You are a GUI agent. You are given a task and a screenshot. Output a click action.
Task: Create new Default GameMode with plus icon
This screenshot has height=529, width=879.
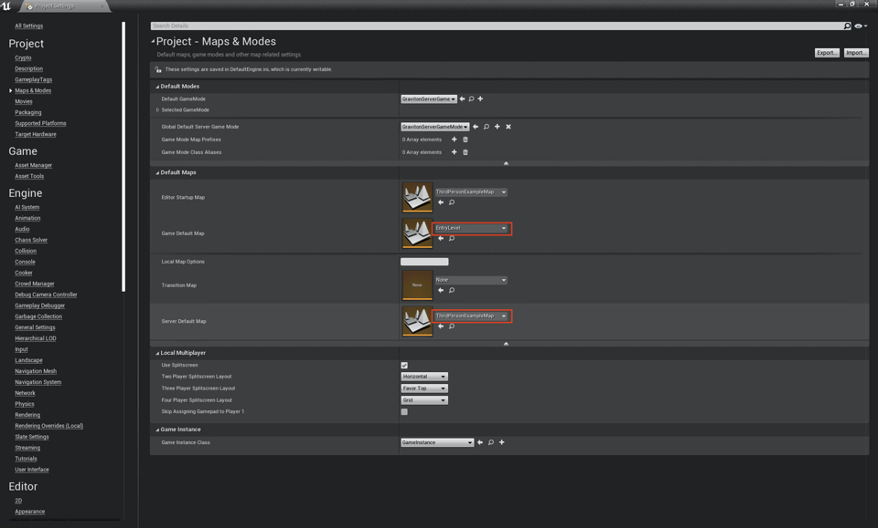[480, 99]
